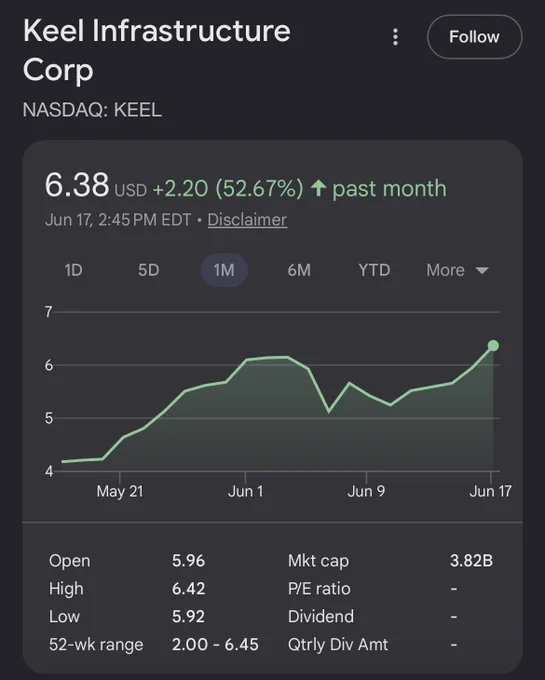Click the green endpoint dot on chart
This screenshot has width=545, height=680.
493,346
